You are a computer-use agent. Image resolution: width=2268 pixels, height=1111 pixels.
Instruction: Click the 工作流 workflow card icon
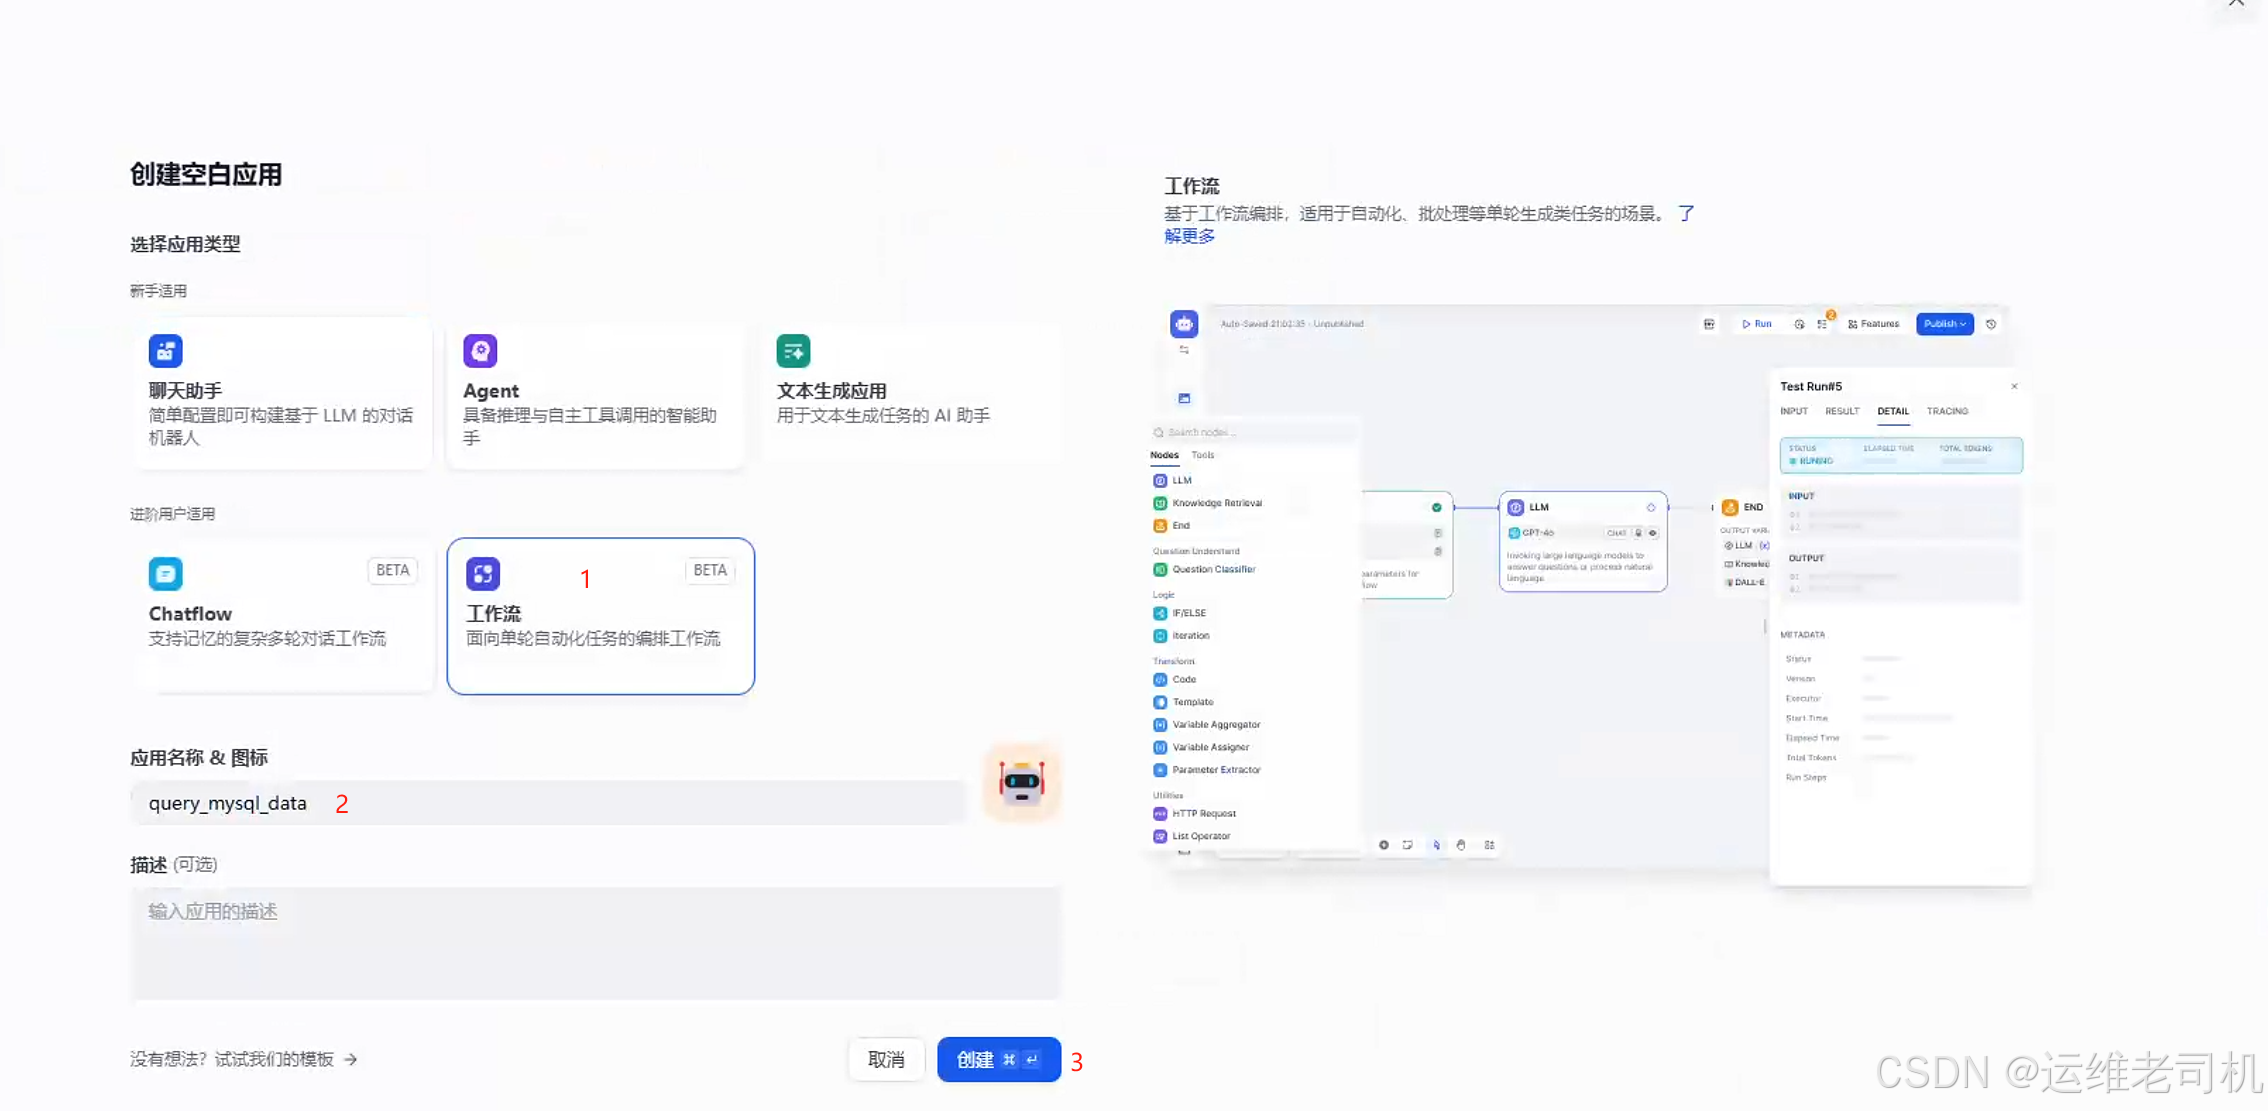coord(482,573)
